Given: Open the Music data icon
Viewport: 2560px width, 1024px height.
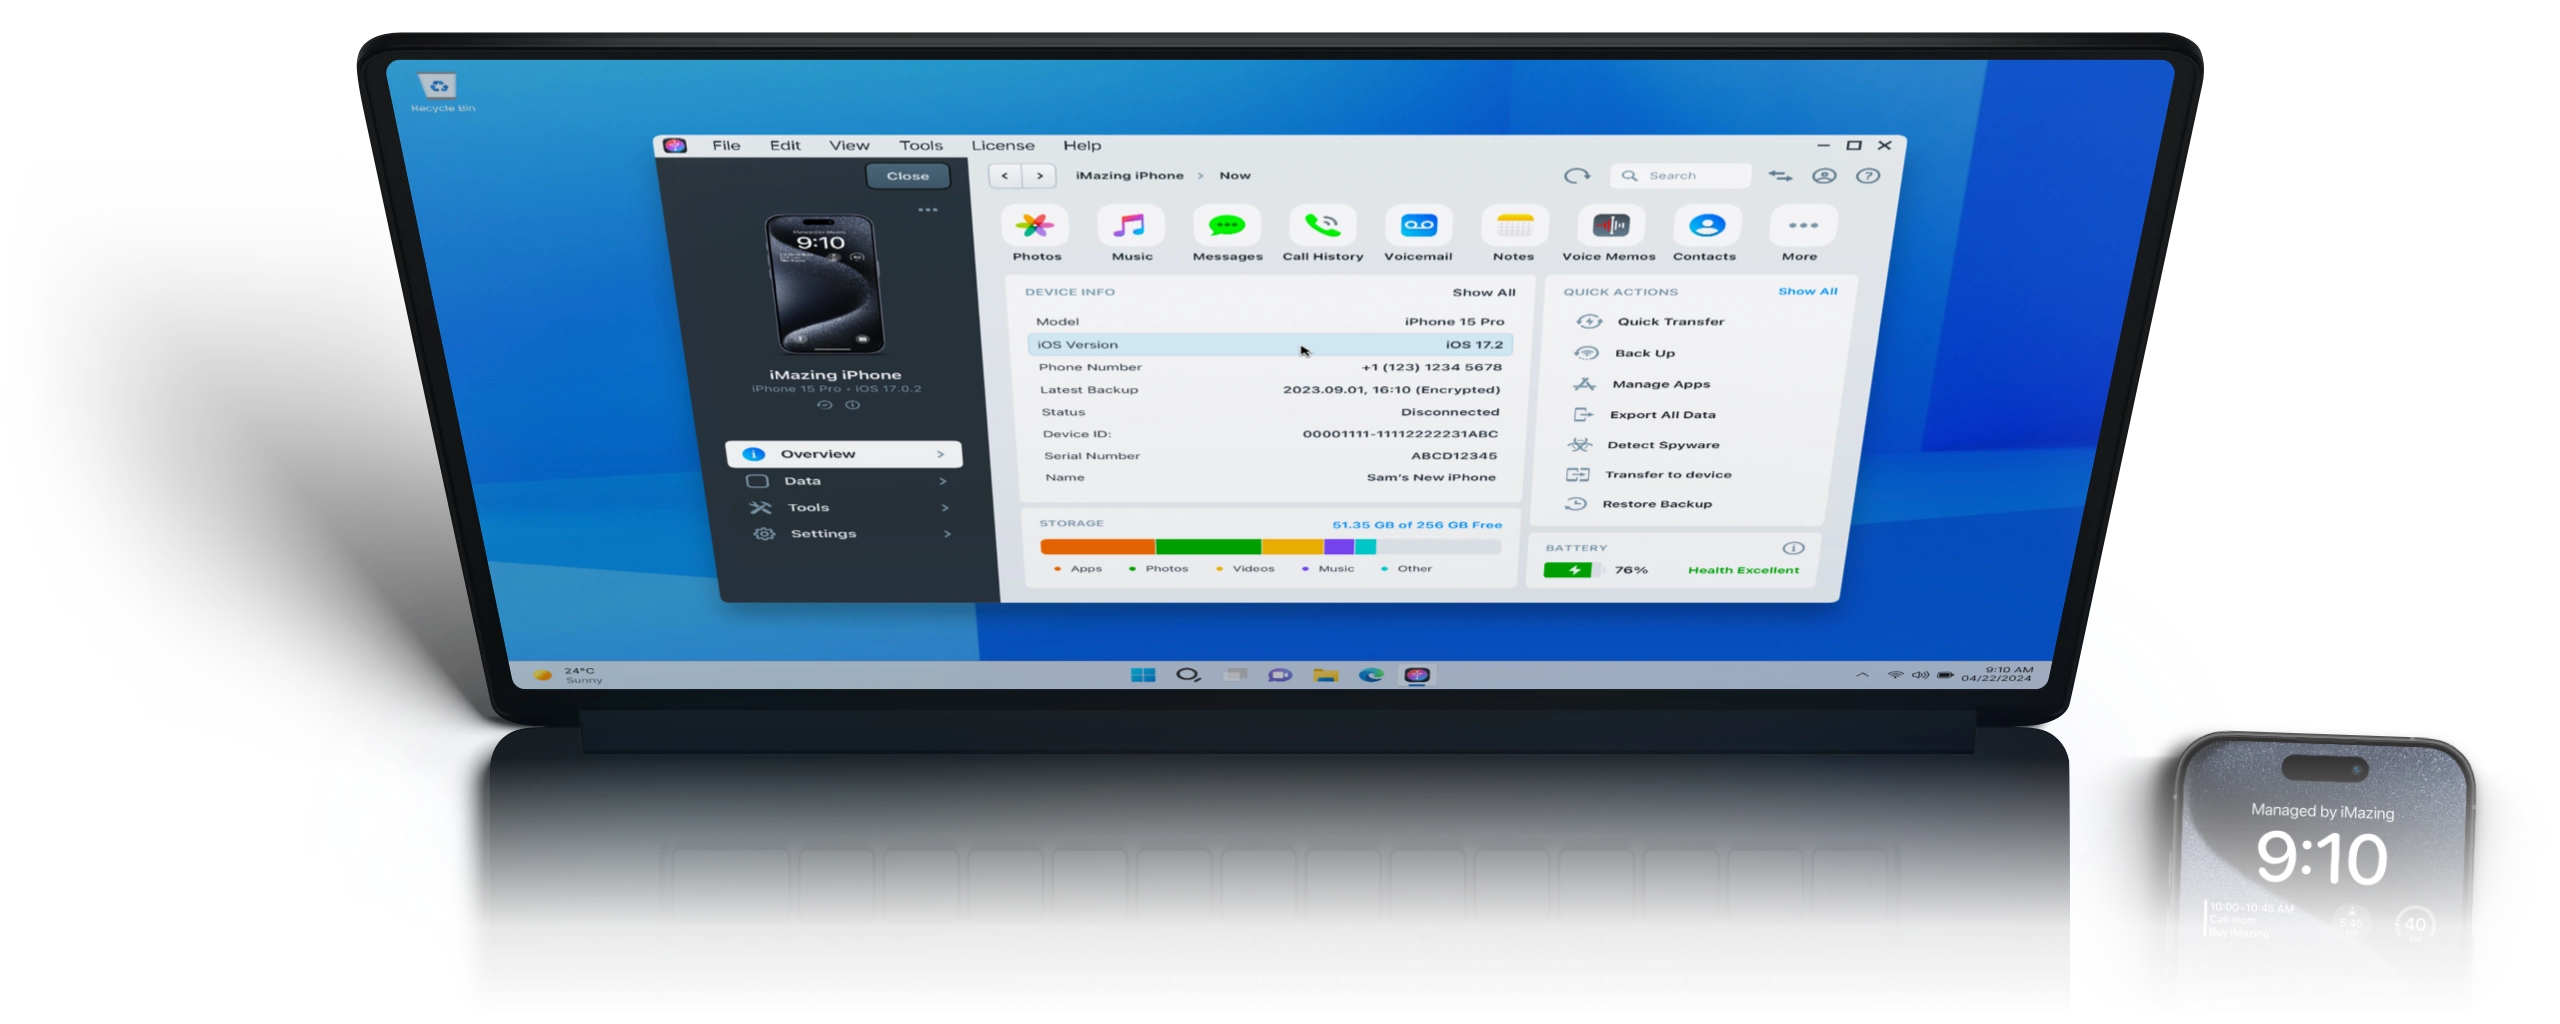Looking at the screenshot, I should click(1130, 226).
